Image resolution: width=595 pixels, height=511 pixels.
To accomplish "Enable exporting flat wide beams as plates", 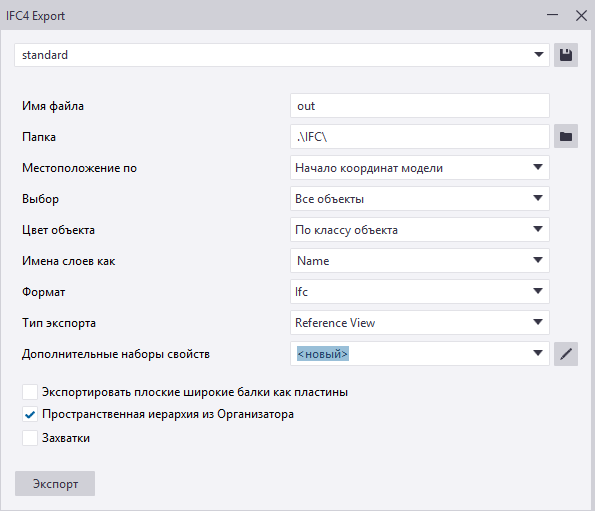I will (30, 392).
